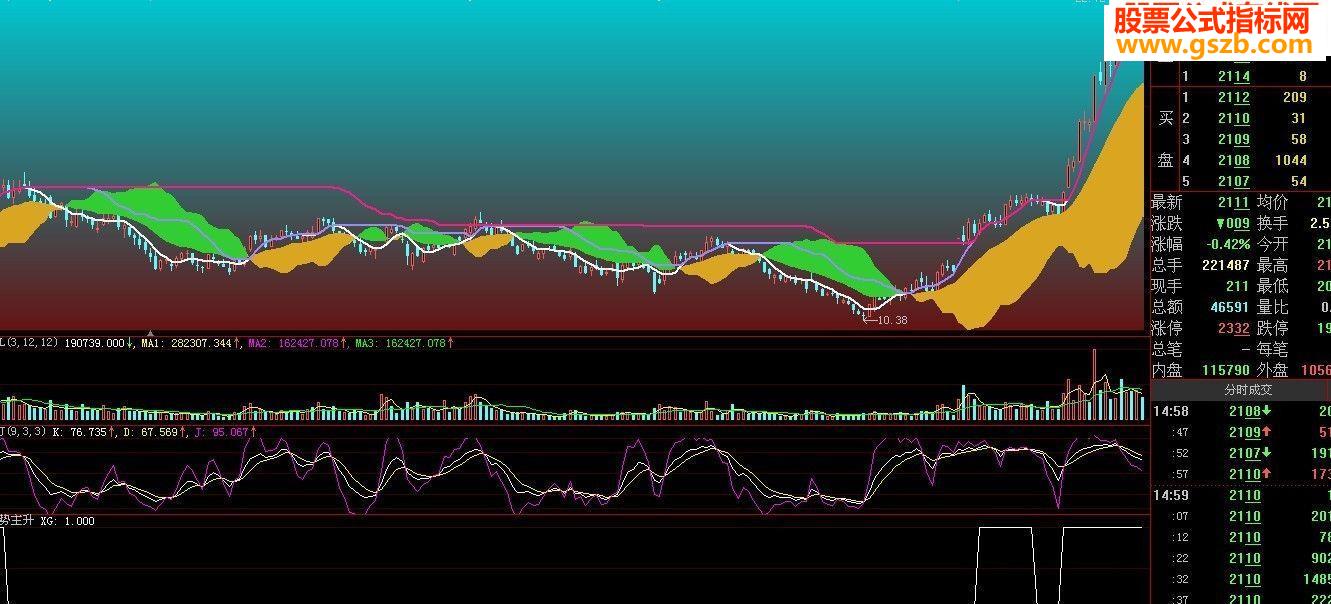Click buy-three price 2109 in 买盘
Screen dimensions: 1331x604
pos(1233,139)
